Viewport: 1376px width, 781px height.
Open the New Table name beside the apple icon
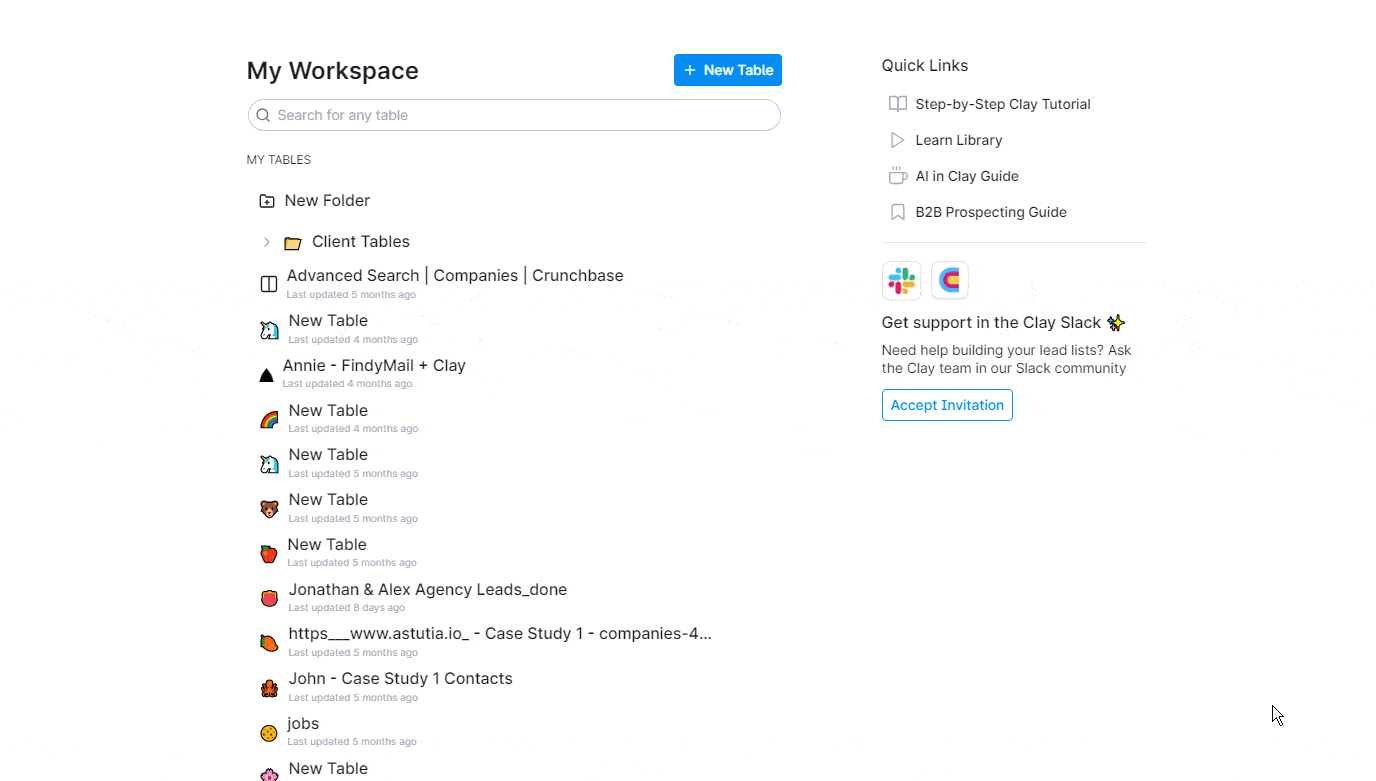[327, 545]
